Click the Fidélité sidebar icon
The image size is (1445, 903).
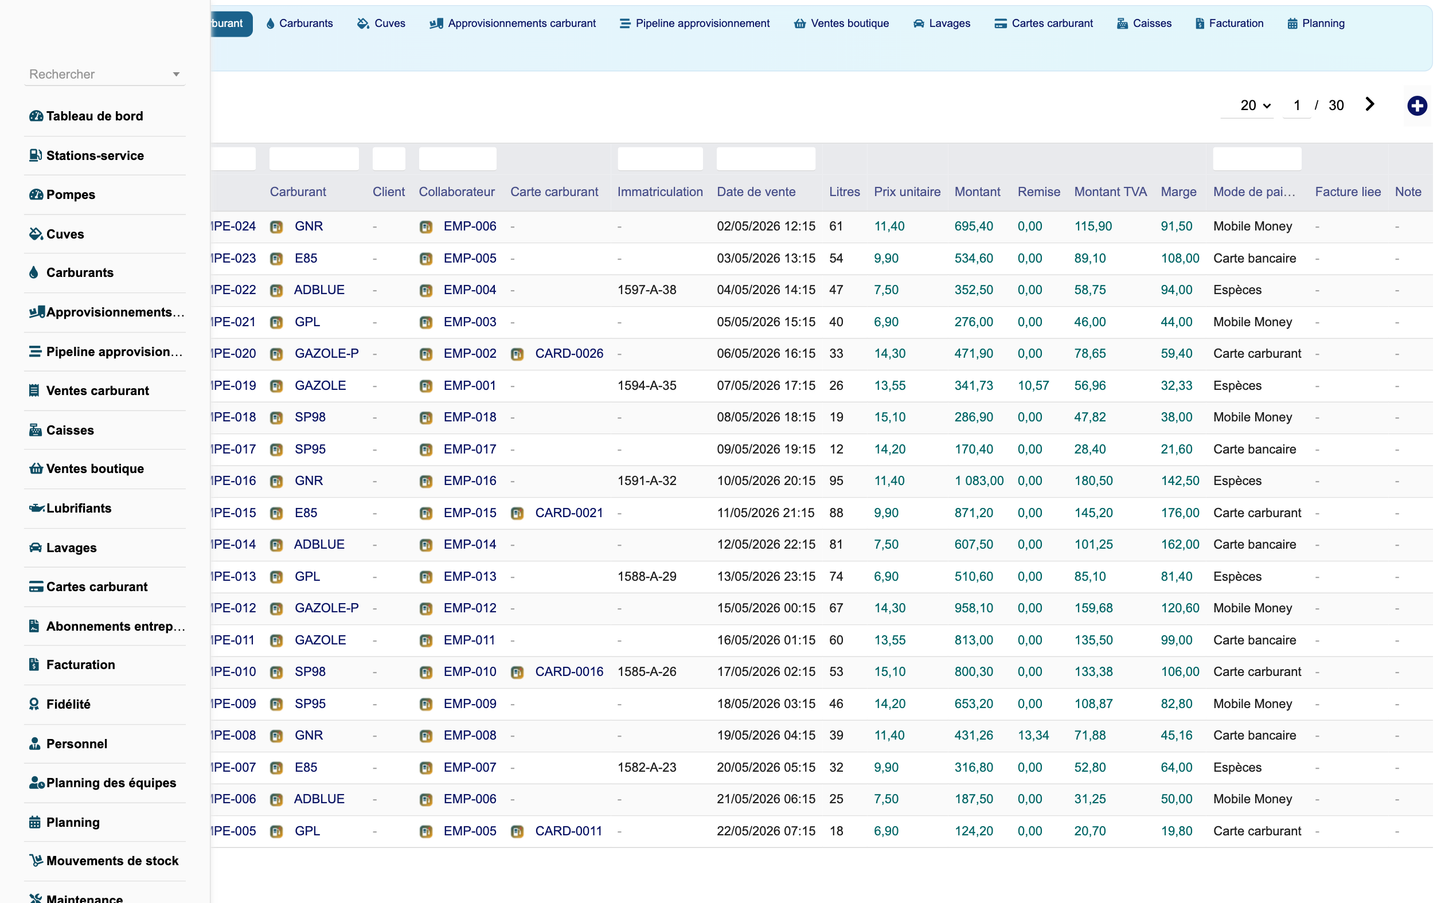click(x=34, y=704)
